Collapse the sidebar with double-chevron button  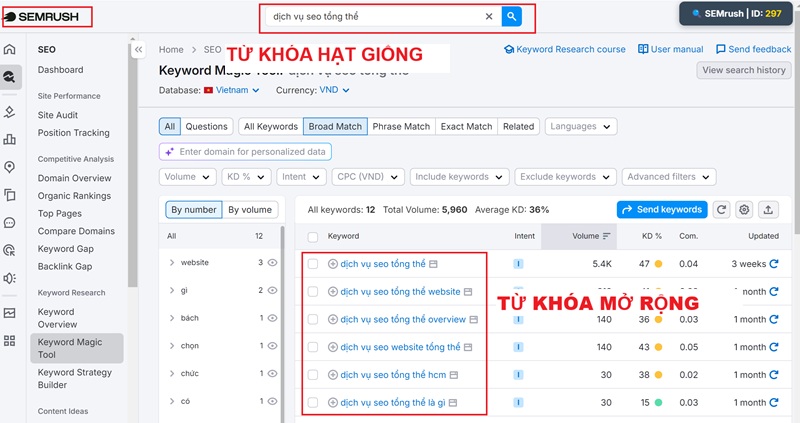pos(138,49)
